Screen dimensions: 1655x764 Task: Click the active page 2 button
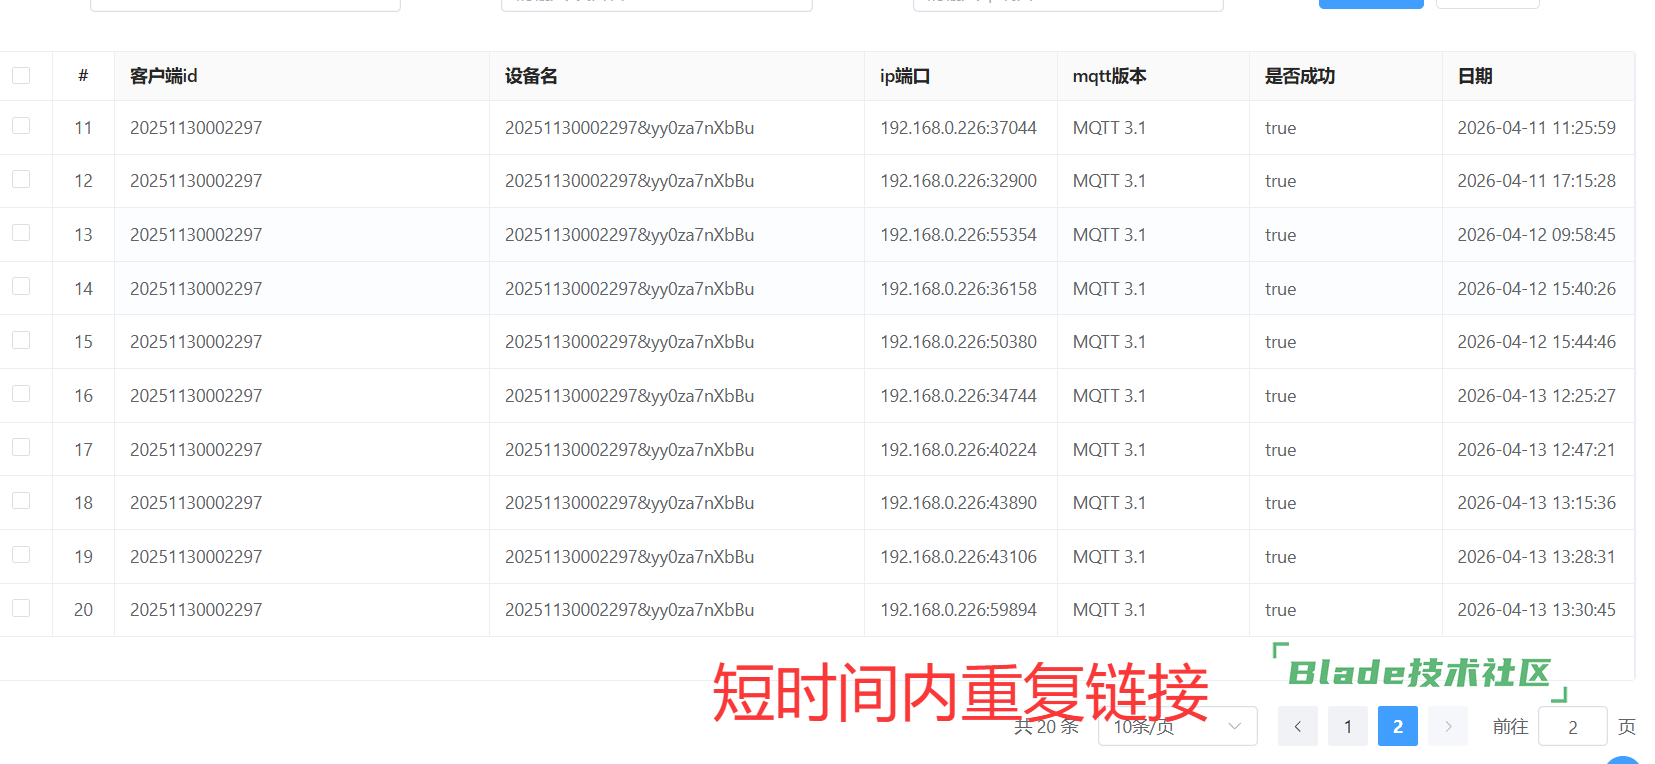coord(1397,726)
